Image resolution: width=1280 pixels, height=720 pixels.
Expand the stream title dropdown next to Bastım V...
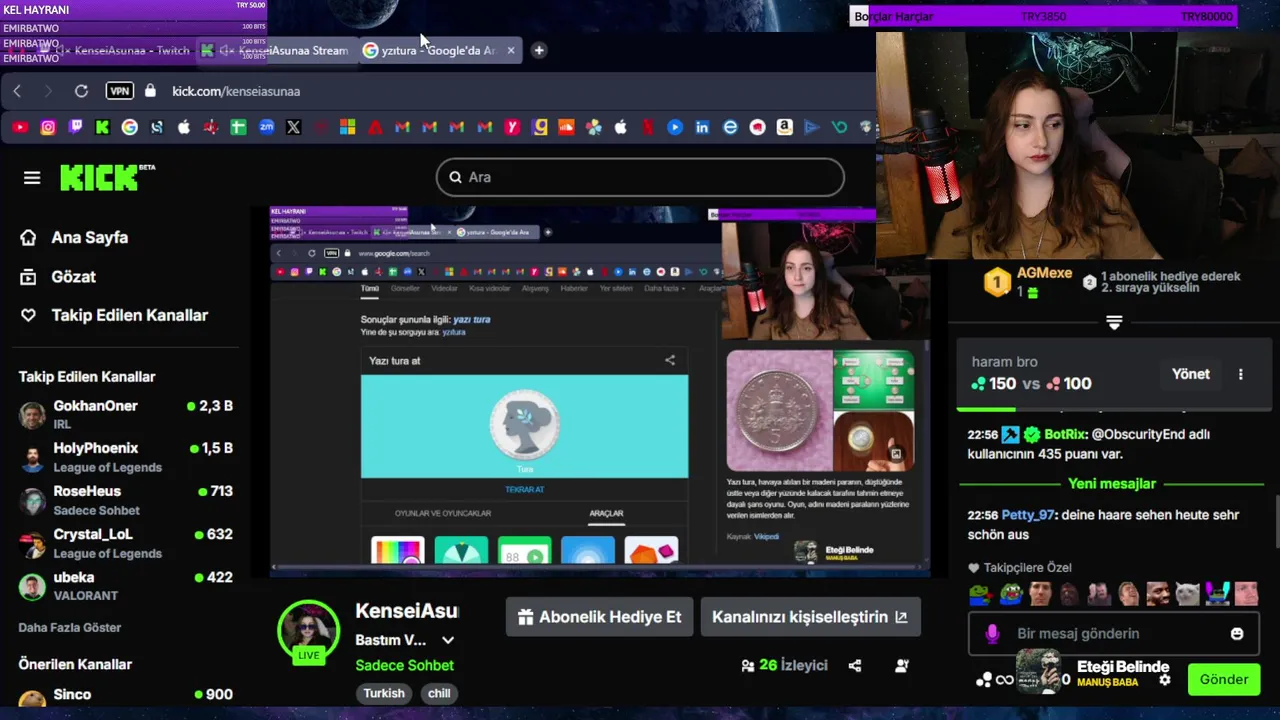448,640
